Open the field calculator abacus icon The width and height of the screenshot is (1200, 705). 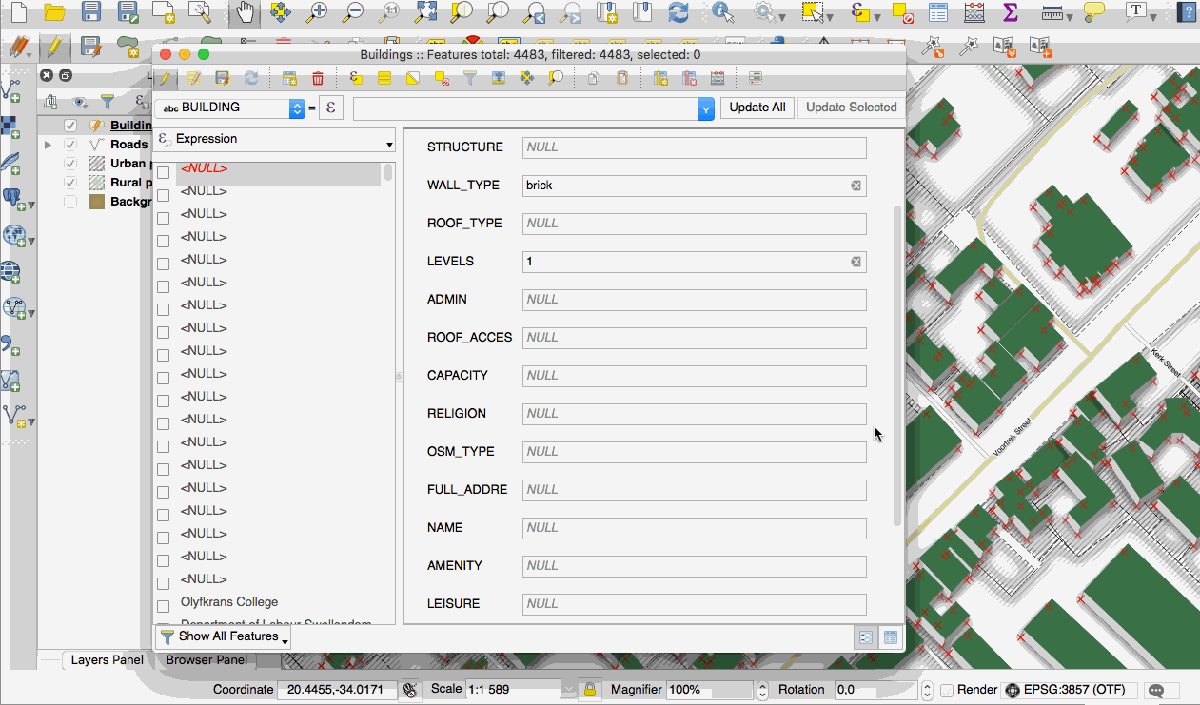974,13
